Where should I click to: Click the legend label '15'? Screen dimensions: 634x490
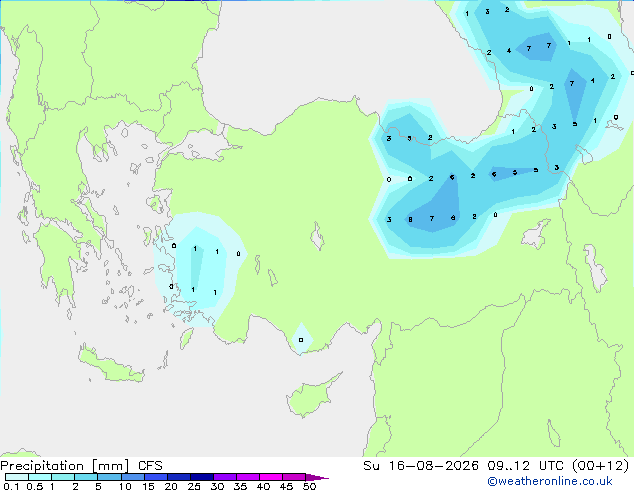point(148,486)
